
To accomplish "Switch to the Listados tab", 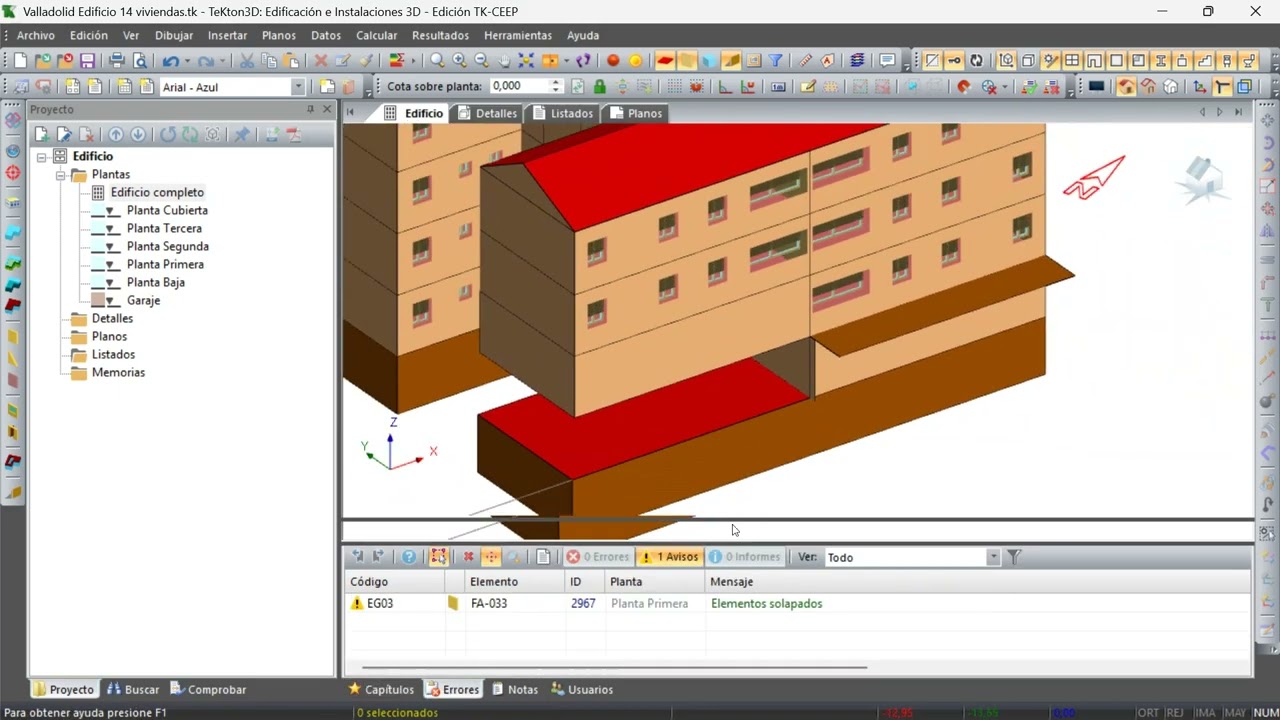I will [x=562, y=113].
